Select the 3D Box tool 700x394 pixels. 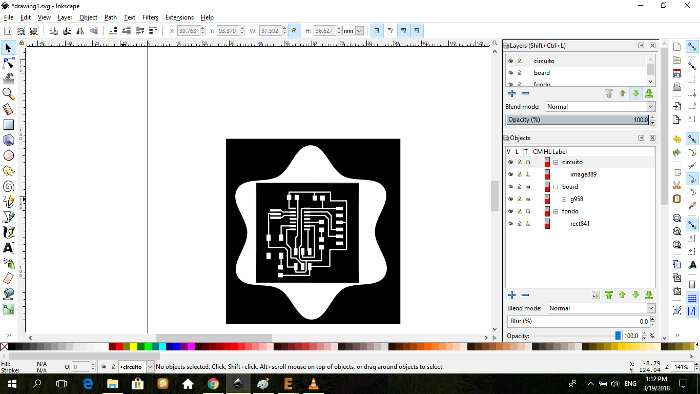point(8,140)
